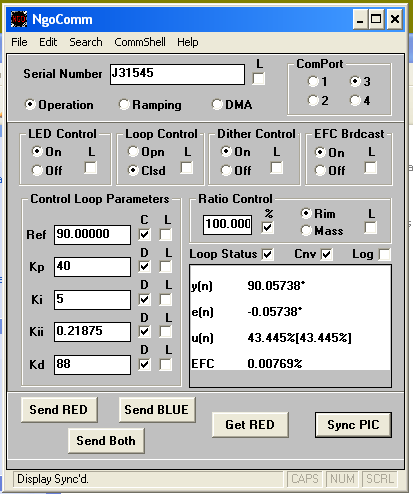Uncheck the Ratio Control percent checkbox
The width and height of the screenshot is (413, 494).
(x=267, y=227)
